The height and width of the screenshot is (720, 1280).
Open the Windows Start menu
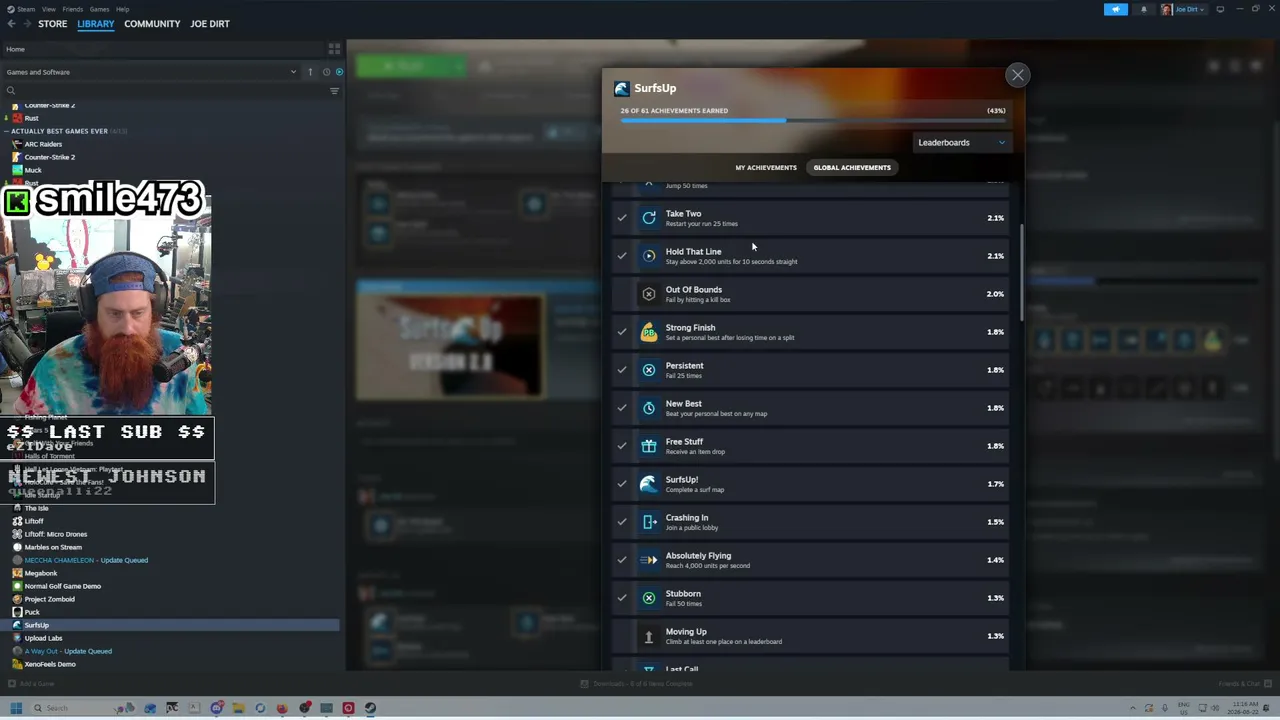[16, 708]
